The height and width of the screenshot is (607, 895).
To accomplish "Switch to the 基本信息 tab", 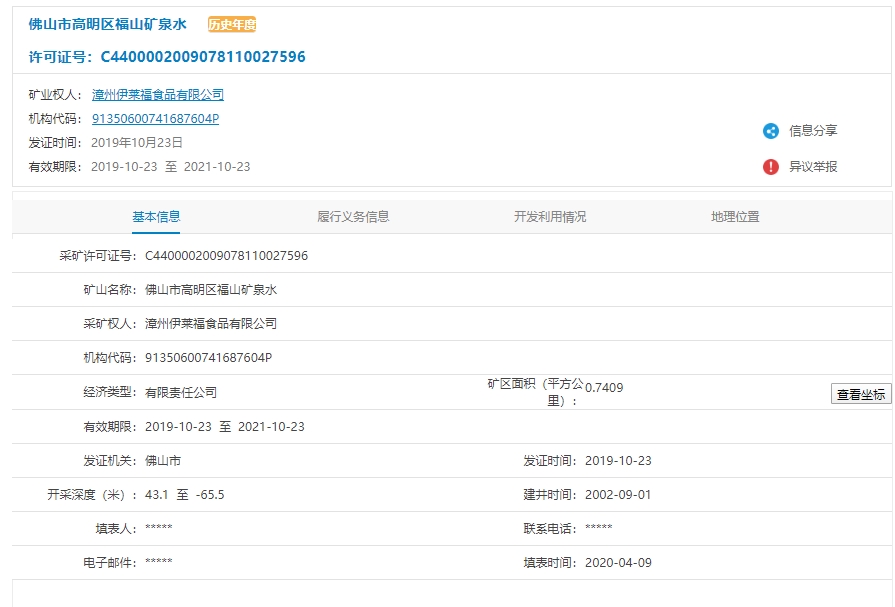I will point(156,217).
